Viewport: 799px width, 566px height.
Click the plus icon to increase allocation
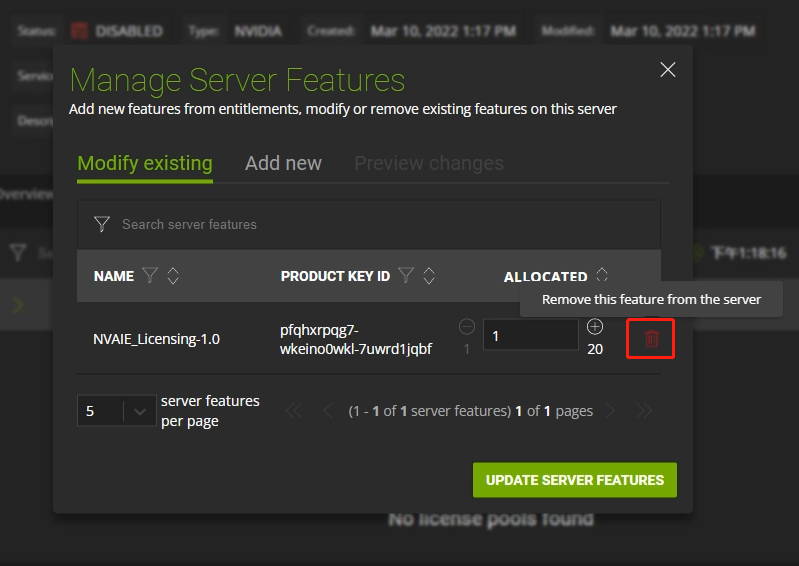coord(595,326)
